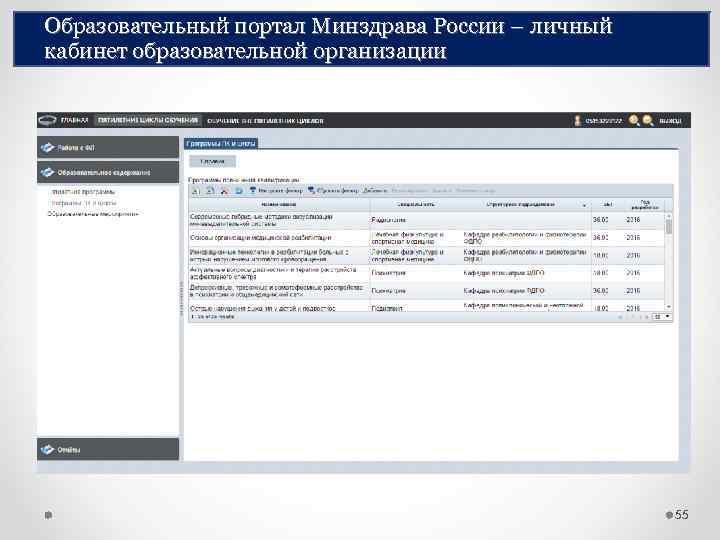
Task: Click the icon on the Отчёты panel
Action: 47,450
